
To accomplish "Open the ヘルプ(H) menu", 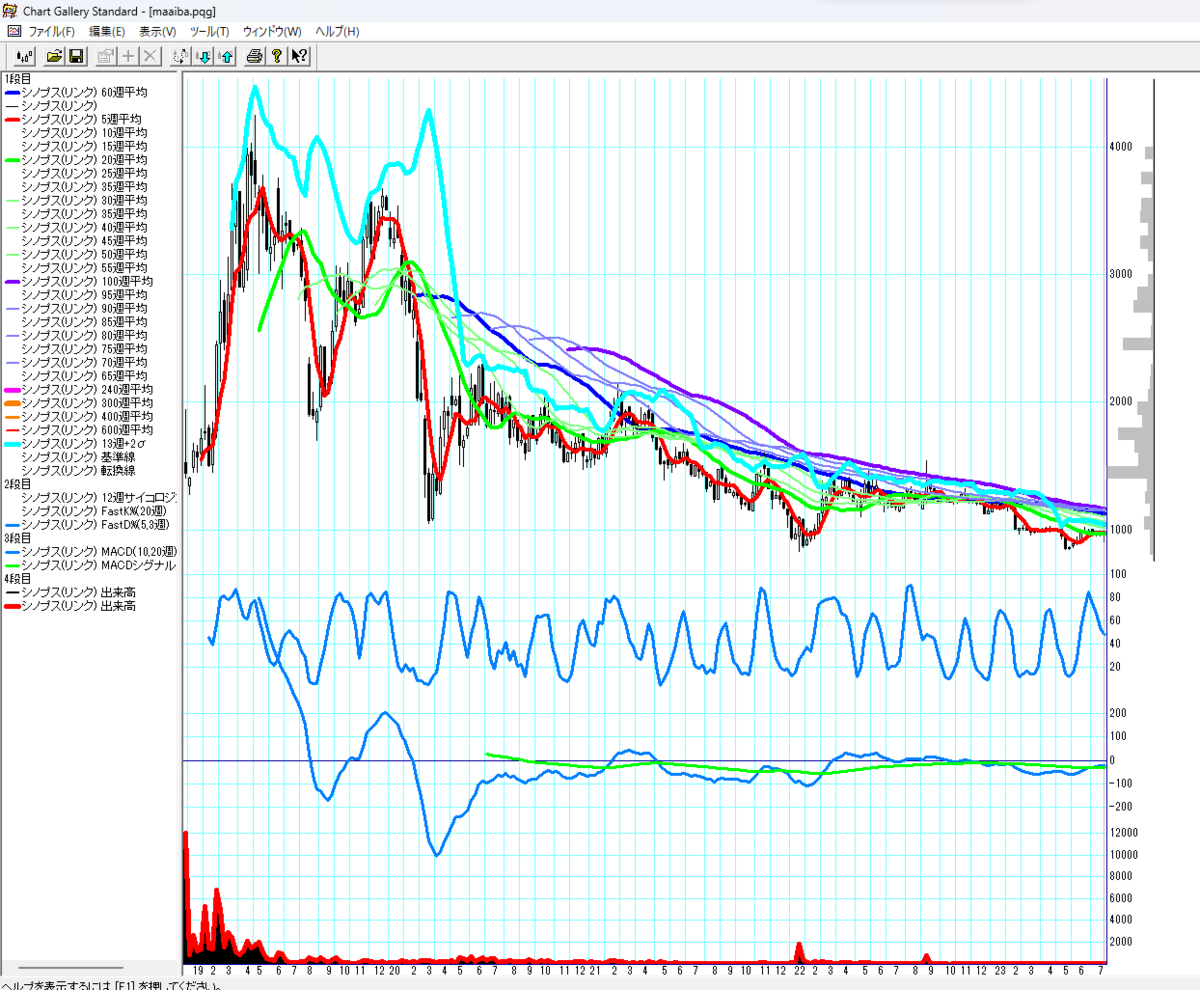I will point(337,31).
